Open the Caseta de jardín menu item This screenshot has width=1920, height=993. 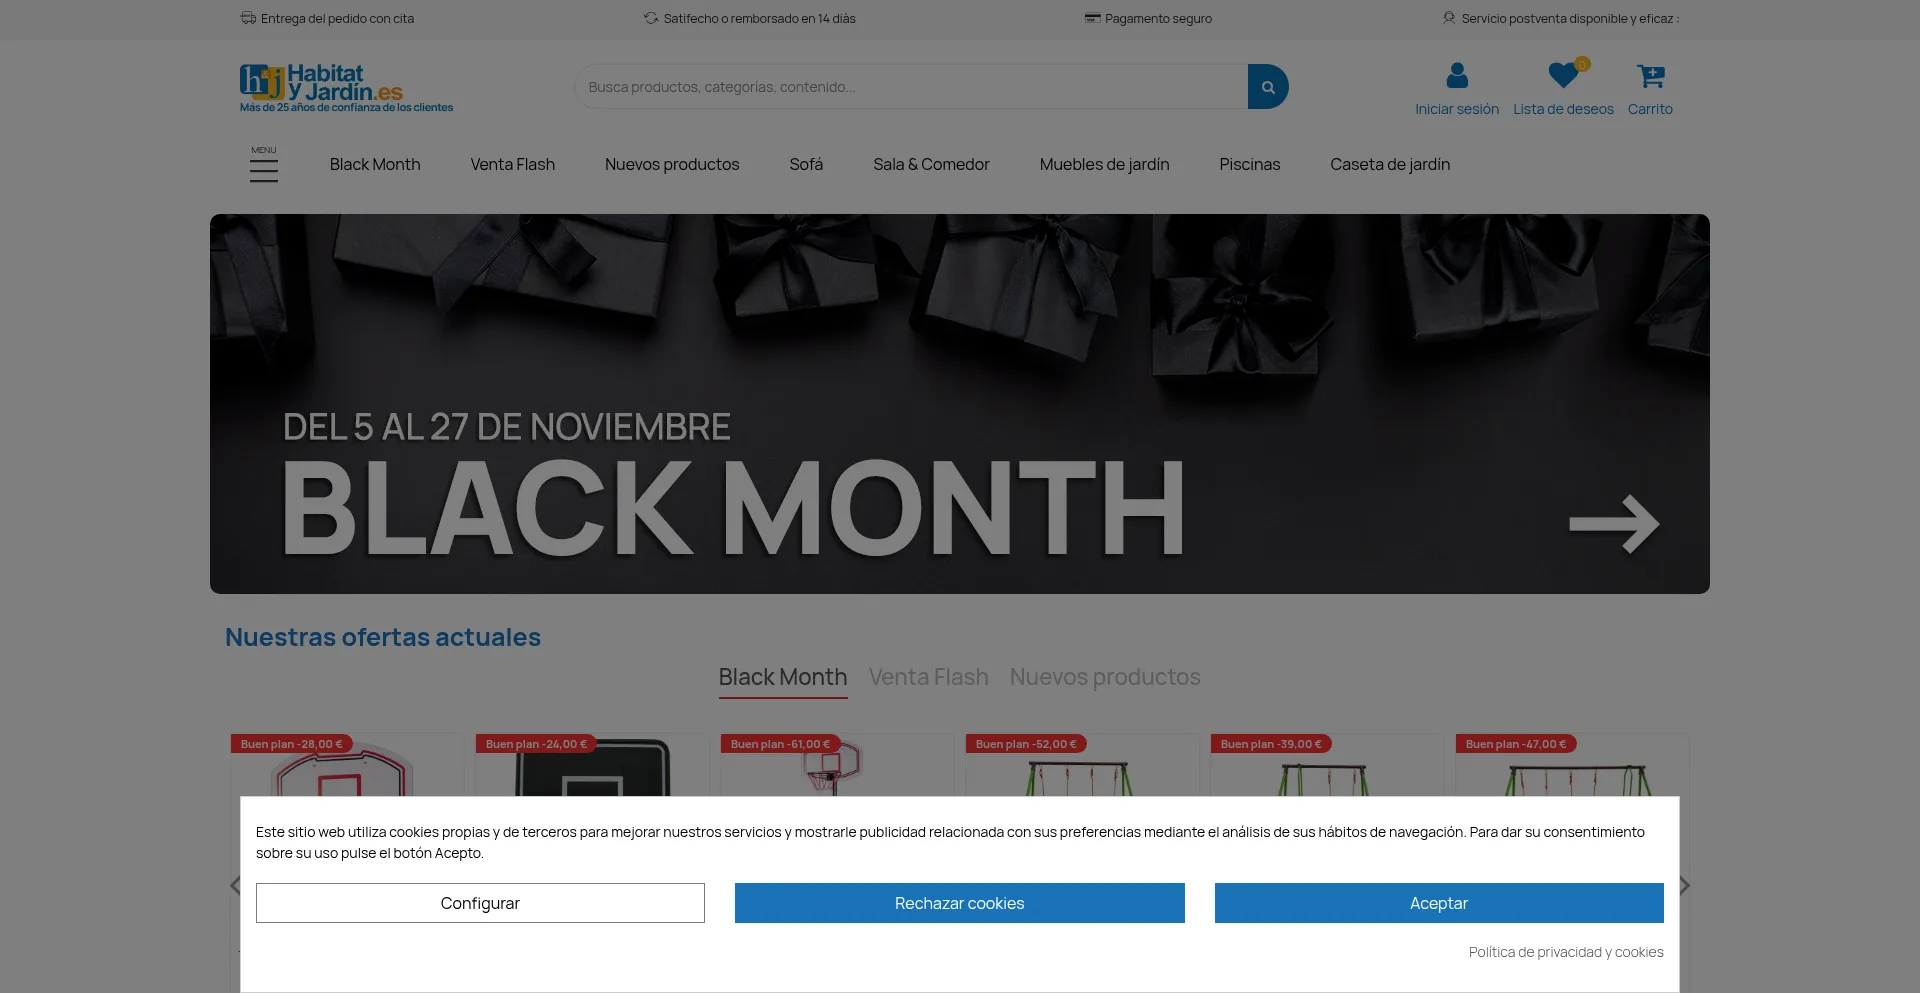(1389, 164)
